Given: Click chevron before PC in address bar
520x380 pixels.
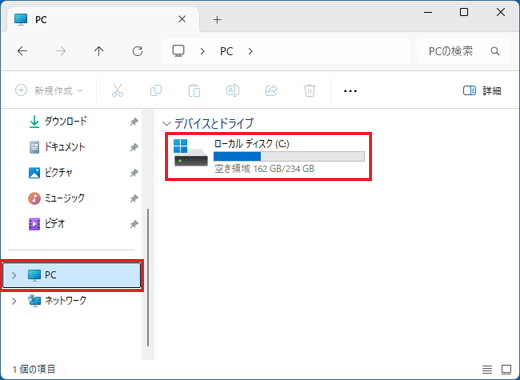Looking at the screenshot, I should (x=202, y=51).
